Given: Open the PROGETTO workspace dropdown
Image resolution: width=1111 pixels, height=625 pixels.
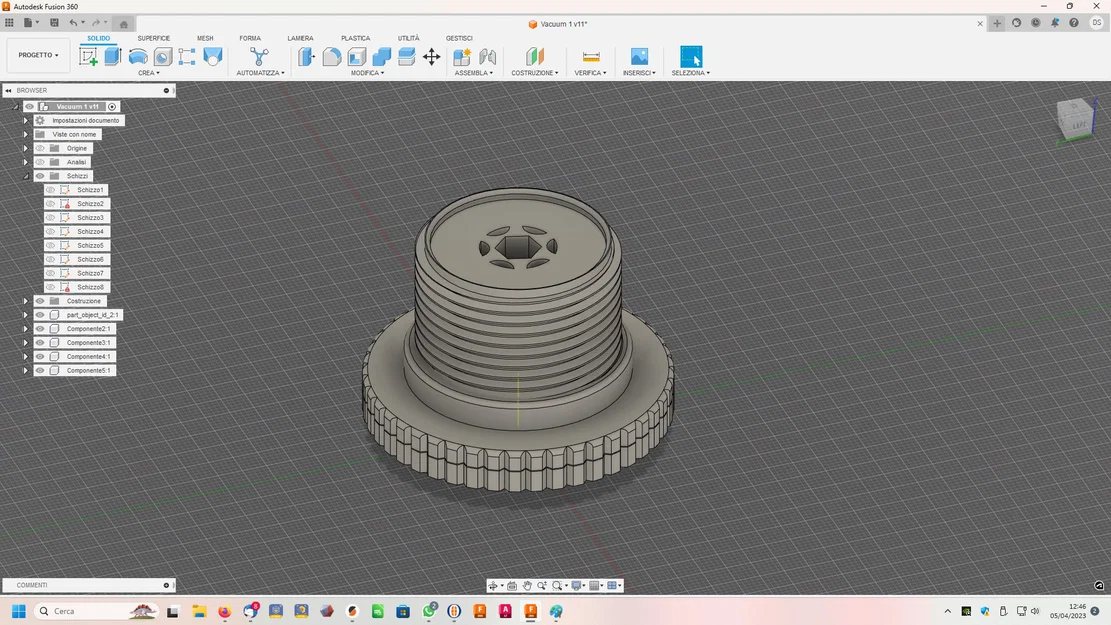Looking at the screenshot, I should 38,55.
